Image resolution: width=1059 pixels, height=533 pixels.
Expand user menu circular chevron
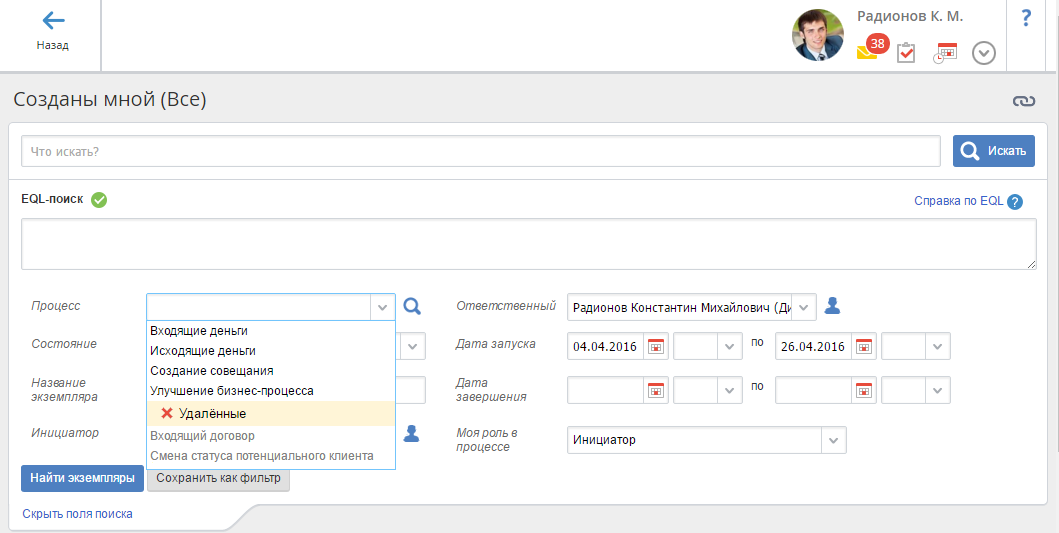[984, 53]
